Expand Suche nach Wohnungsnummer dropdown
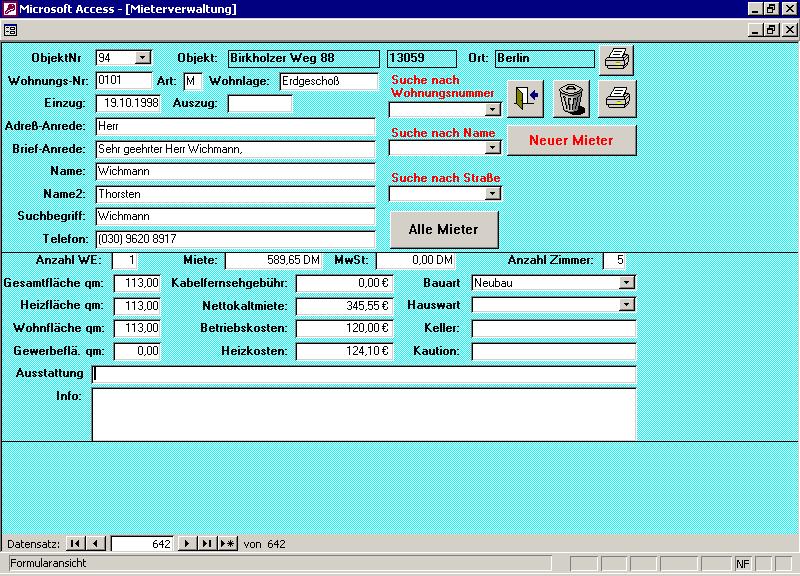Image resolution: width=800 pixels, height=576 pixels. pyautogui.click(x=492, y=109)
